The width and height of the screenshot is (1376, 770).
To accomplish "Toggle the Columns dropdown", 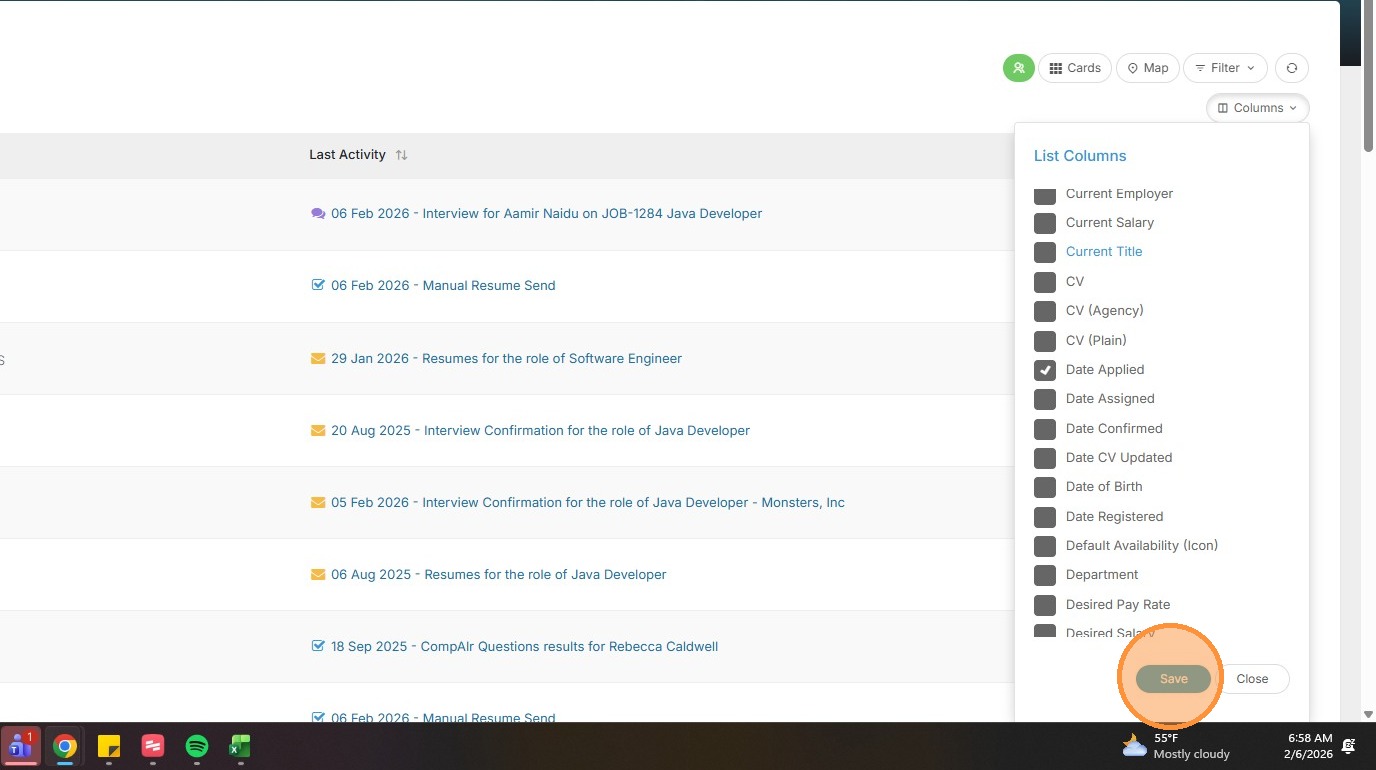I will [1257, 108].
